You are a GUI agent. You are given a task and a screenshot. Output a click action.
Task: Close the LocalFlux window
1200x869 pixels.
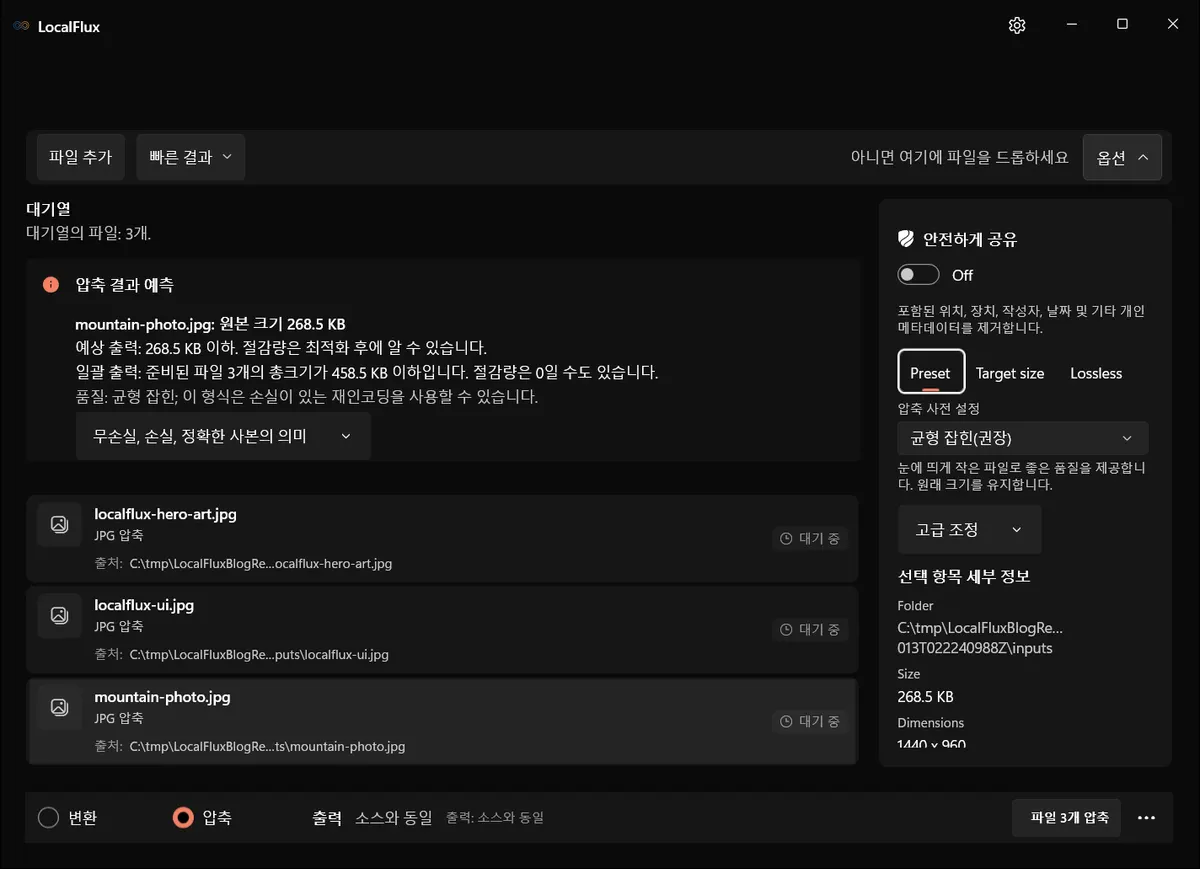(x=1173, y=25)
